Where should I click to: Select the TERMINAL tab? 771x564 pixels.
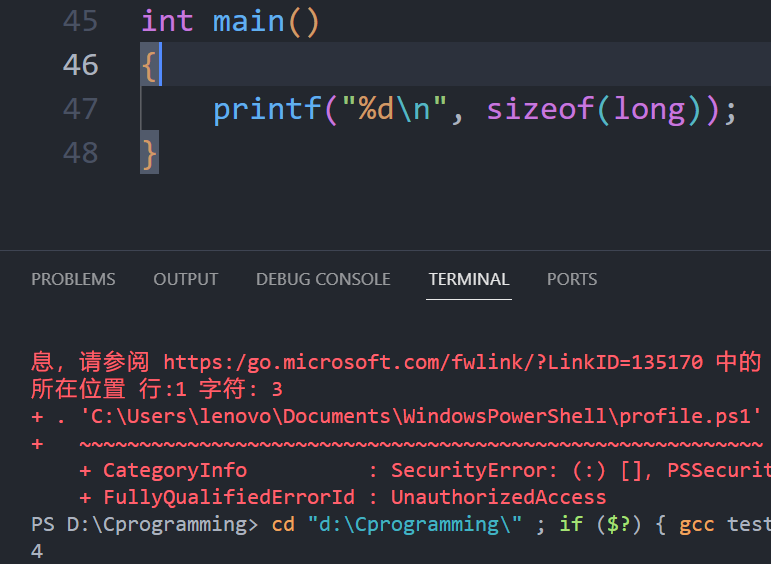click(x=469, y=279)
